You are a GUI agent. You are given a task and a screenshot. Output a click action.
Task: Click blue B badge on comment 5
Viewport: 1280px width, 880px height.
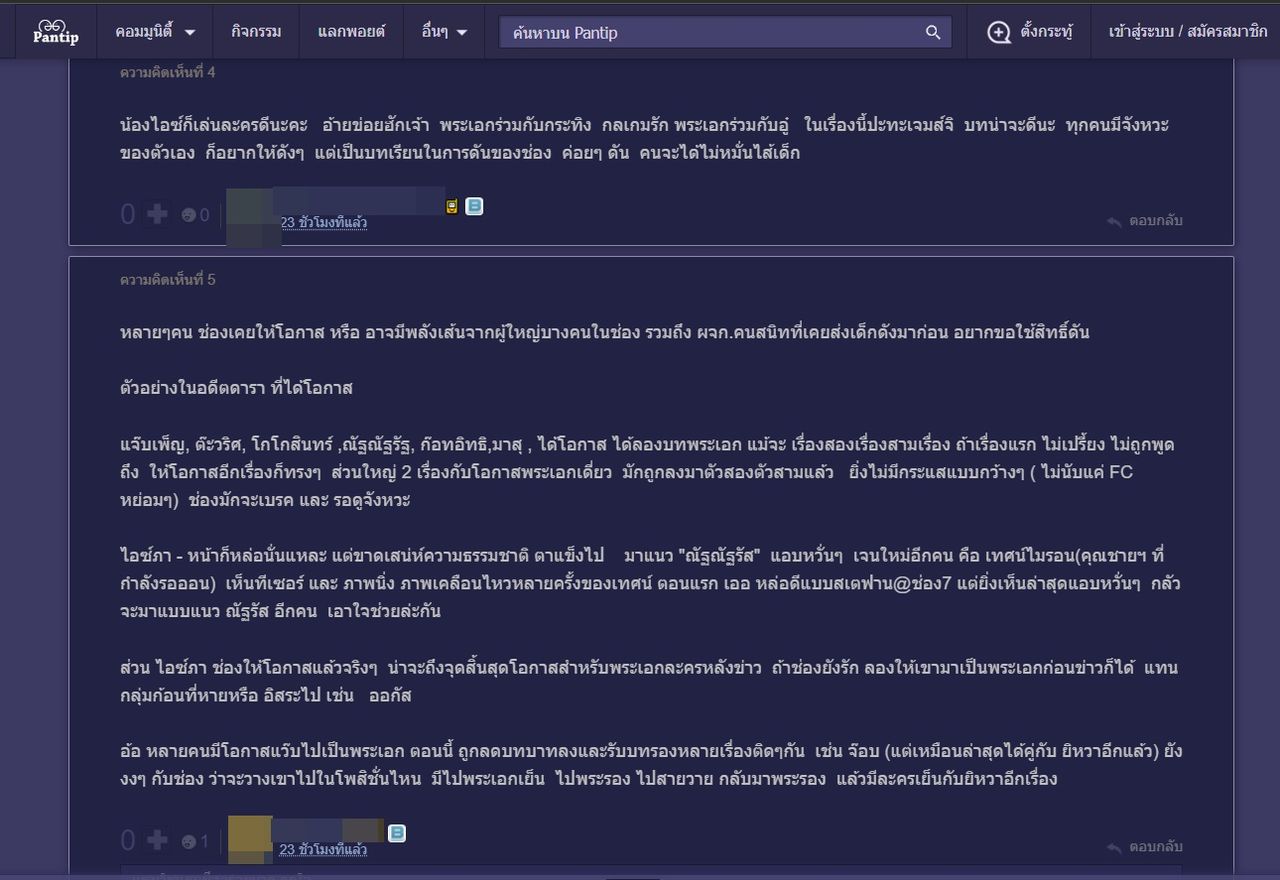click(397, 833)
